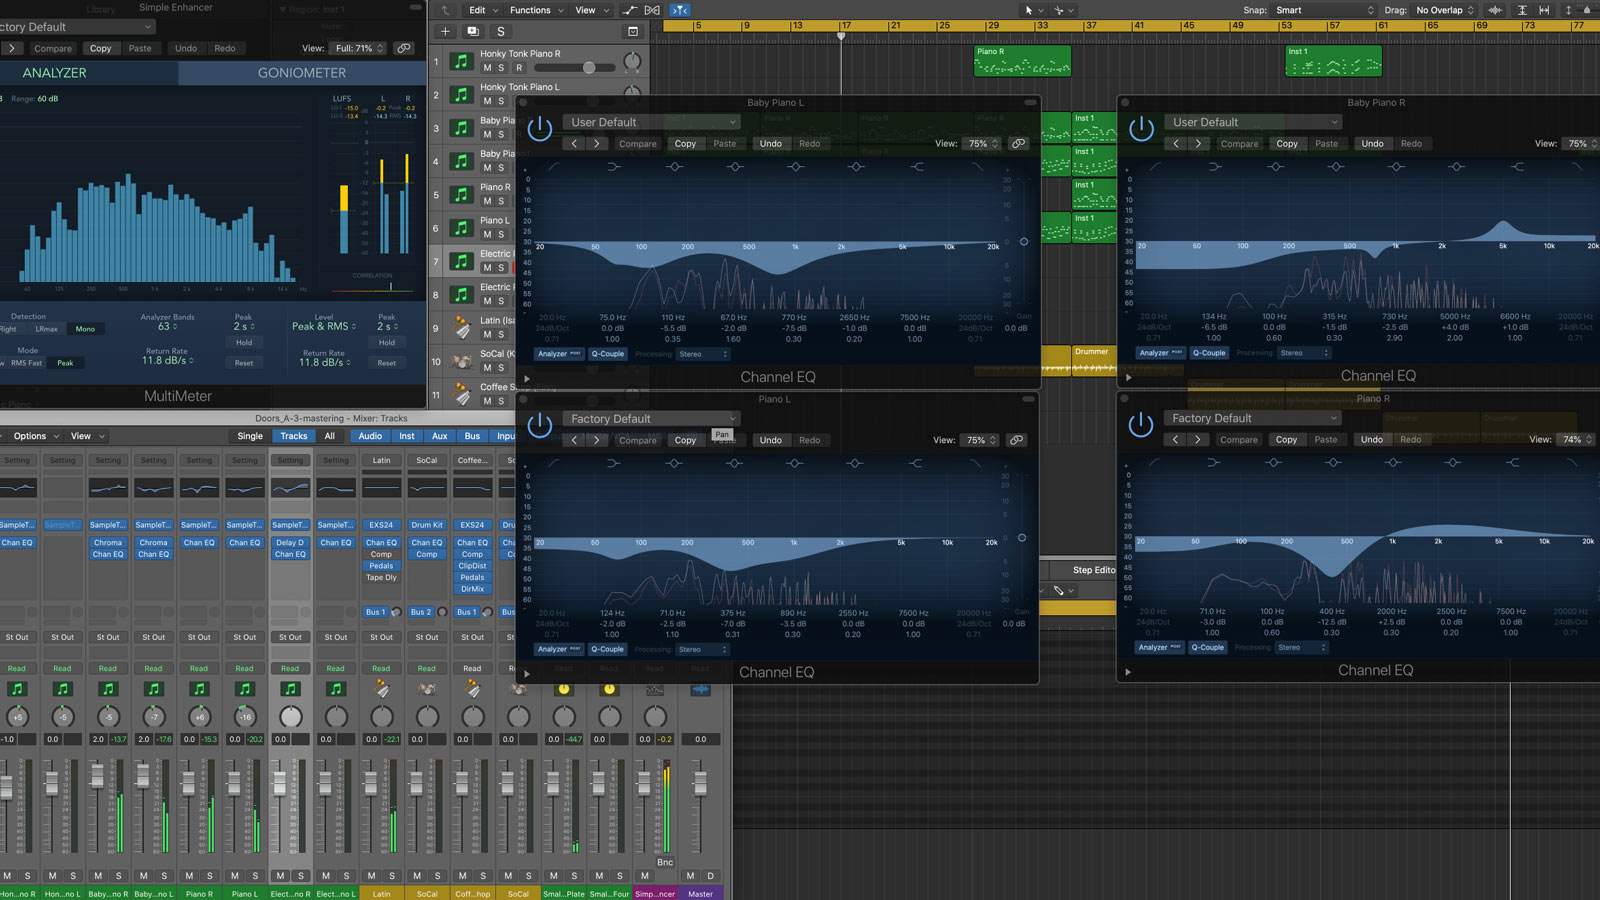Click the link icon in Piano L EQ
Viewport: 1600px width, 900px height.
[x=1016, y=440]
